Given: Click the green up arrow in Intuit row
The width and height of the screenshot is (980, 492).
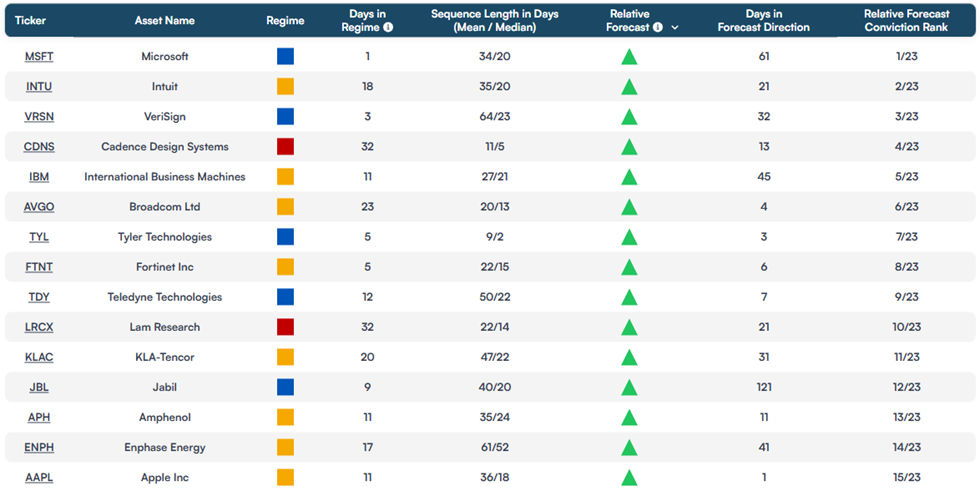Looking at the screenshot, I should 629,87.
